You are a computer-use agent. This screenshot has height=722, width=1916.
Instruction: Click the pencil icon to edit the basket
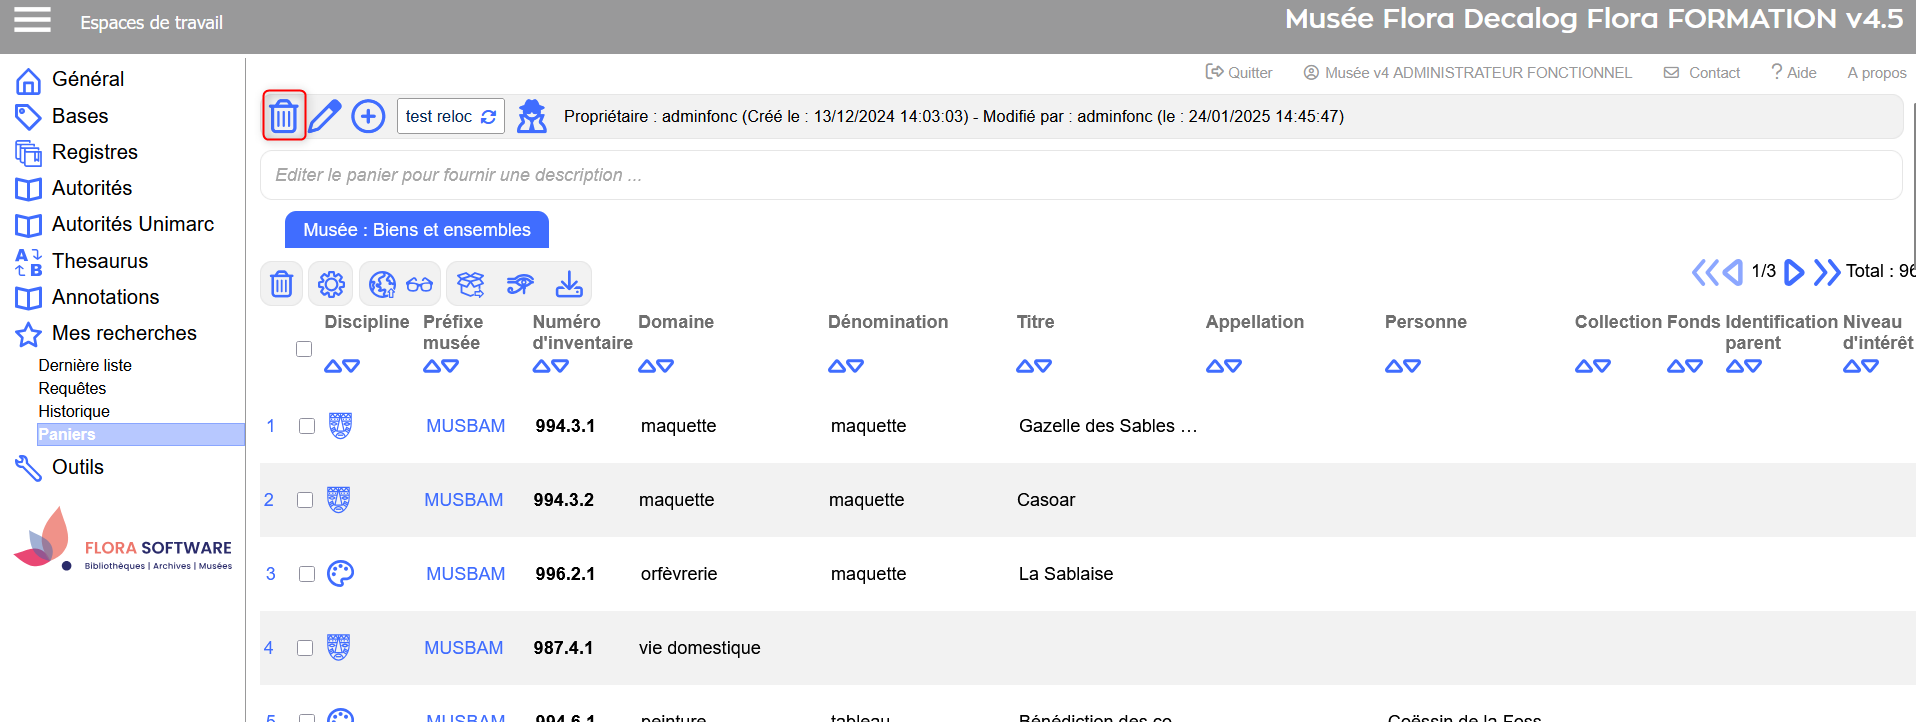coord(325,116)
